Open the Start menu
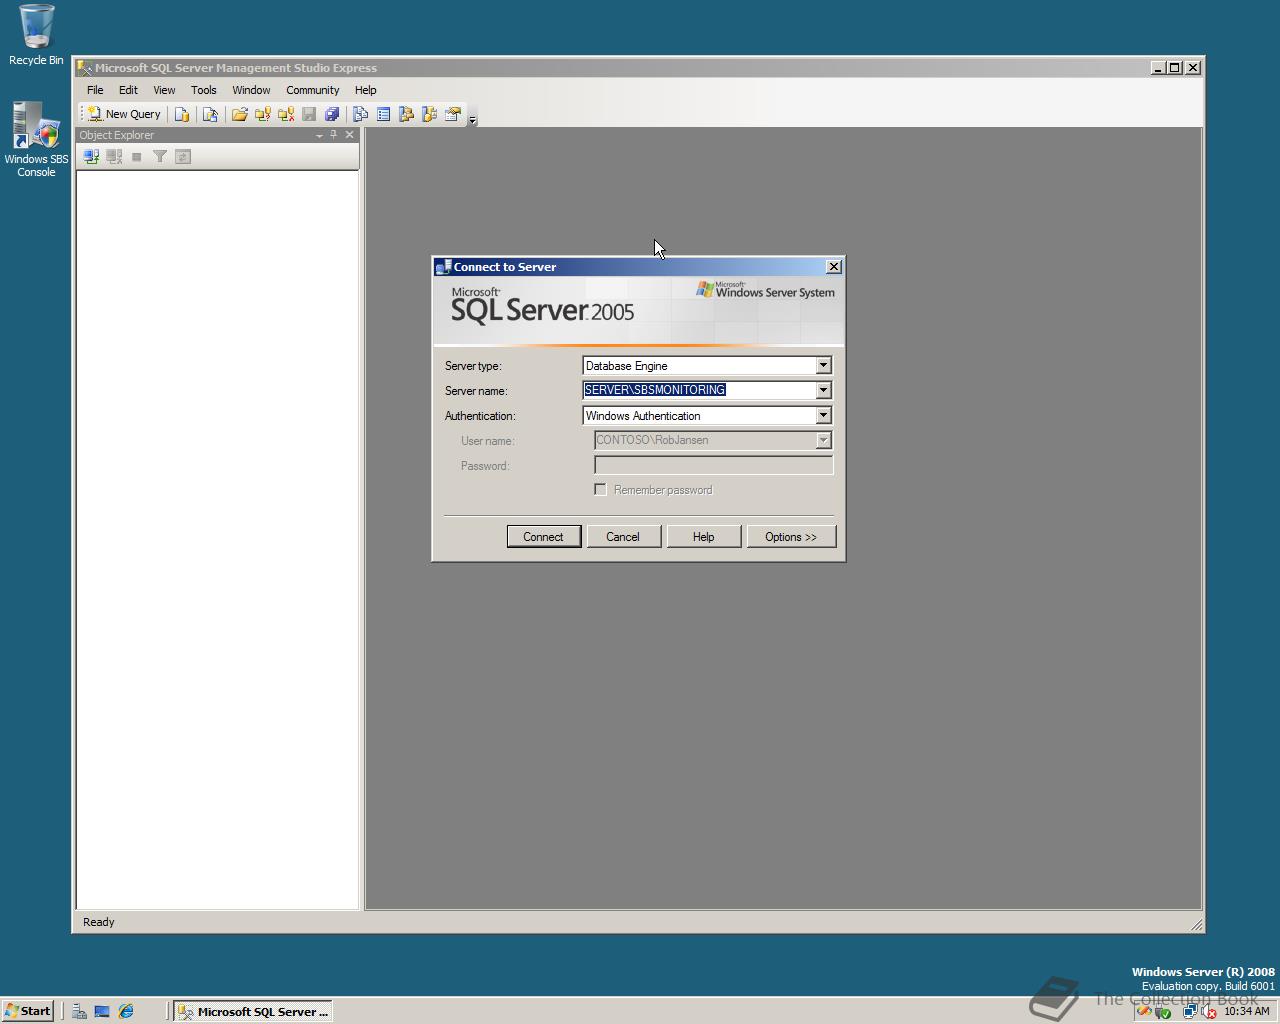This screenshot has width=1280, height=1024. (x=27, y=1011)
